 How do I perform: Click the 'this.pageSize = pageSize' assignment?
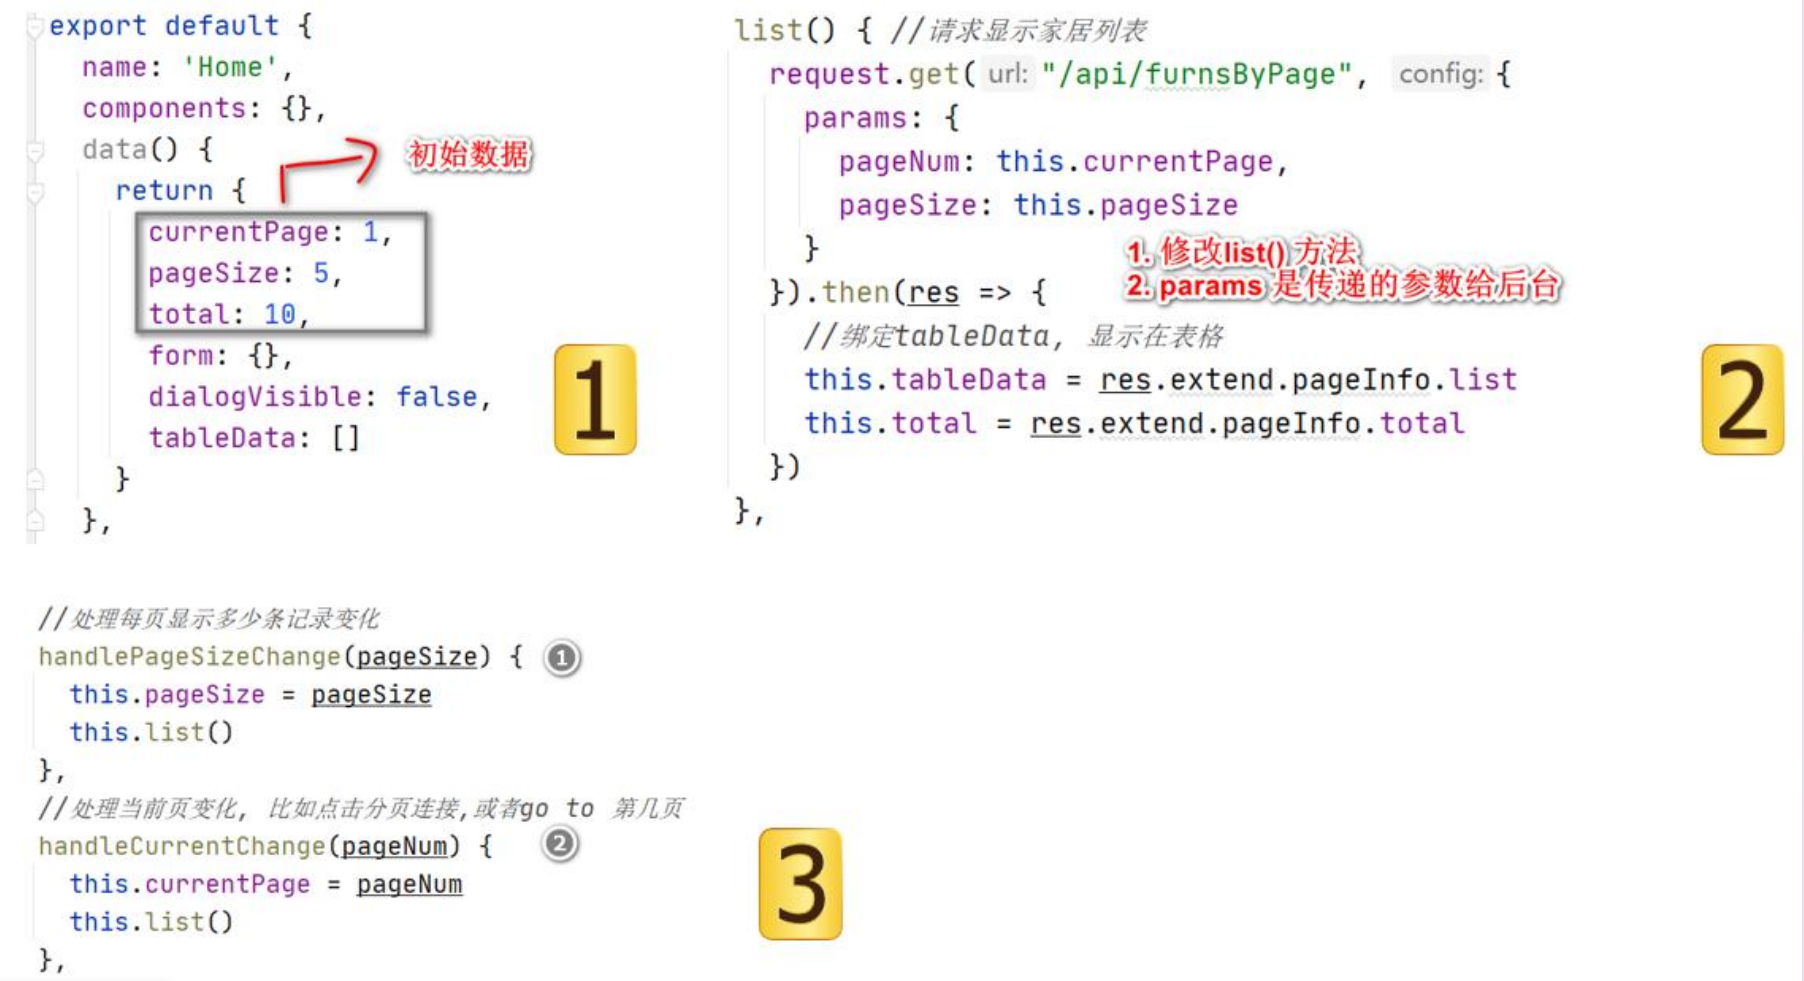250,695
